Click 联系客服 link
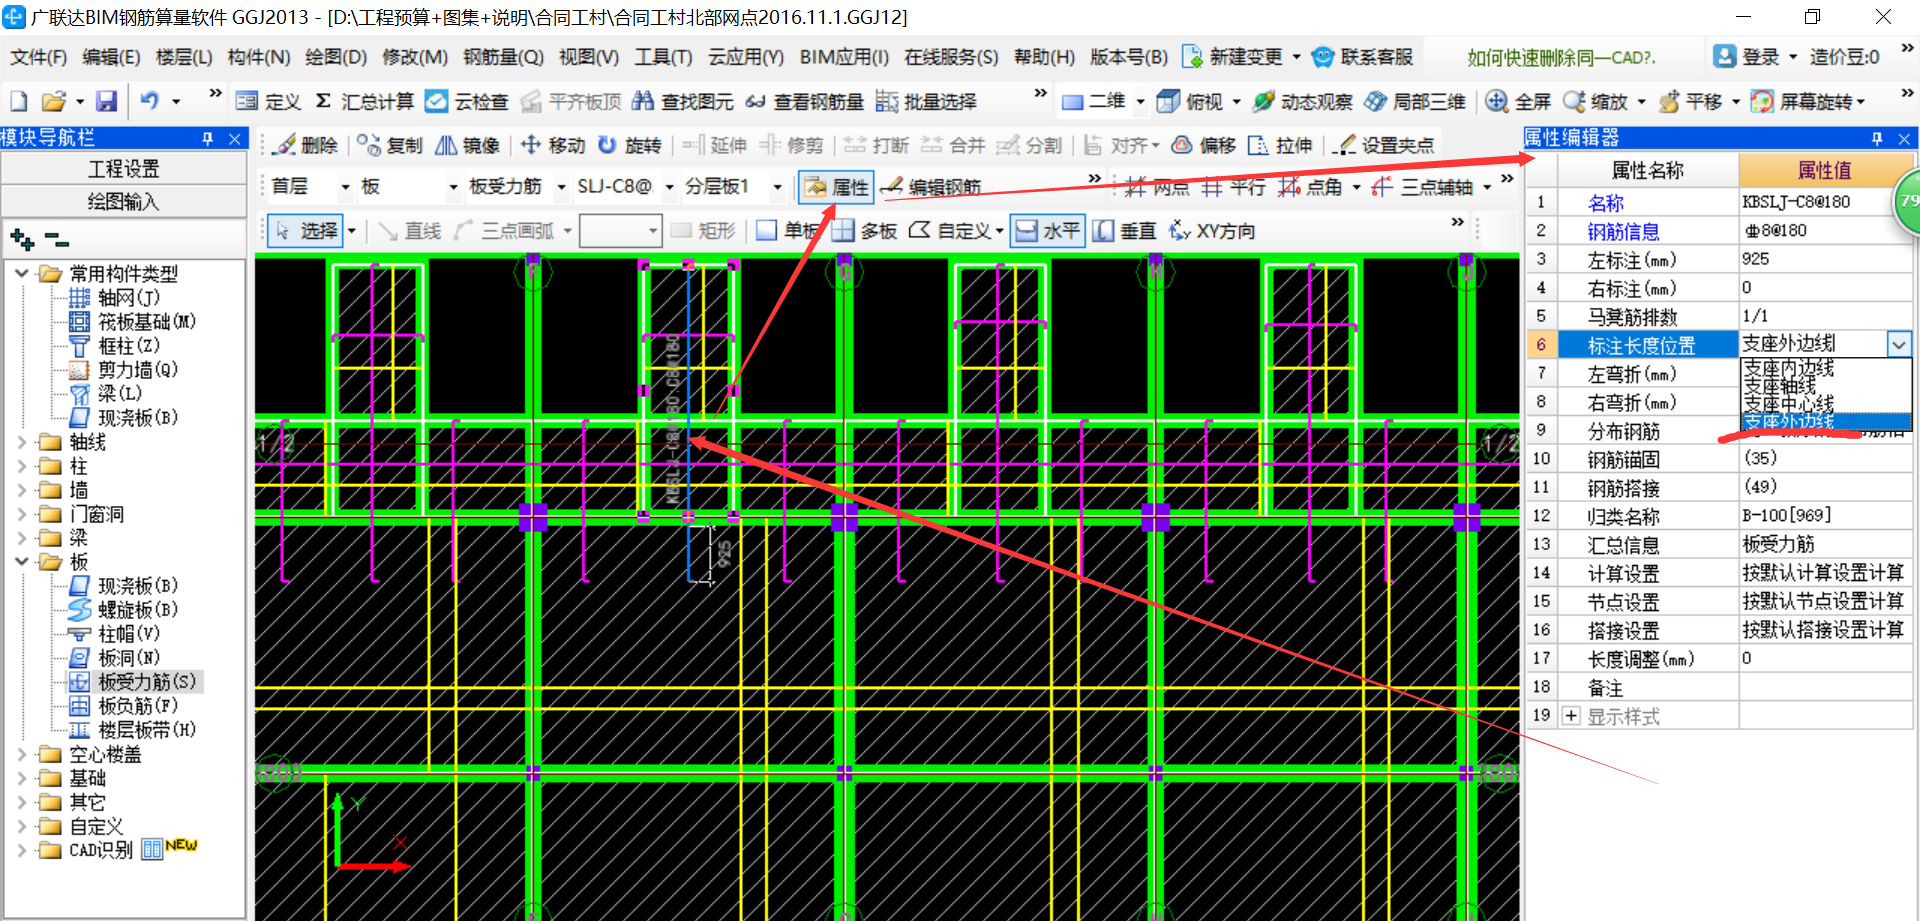This screenshot has width=1920, height=921. pyautogui.click(x=1362, y=57)
